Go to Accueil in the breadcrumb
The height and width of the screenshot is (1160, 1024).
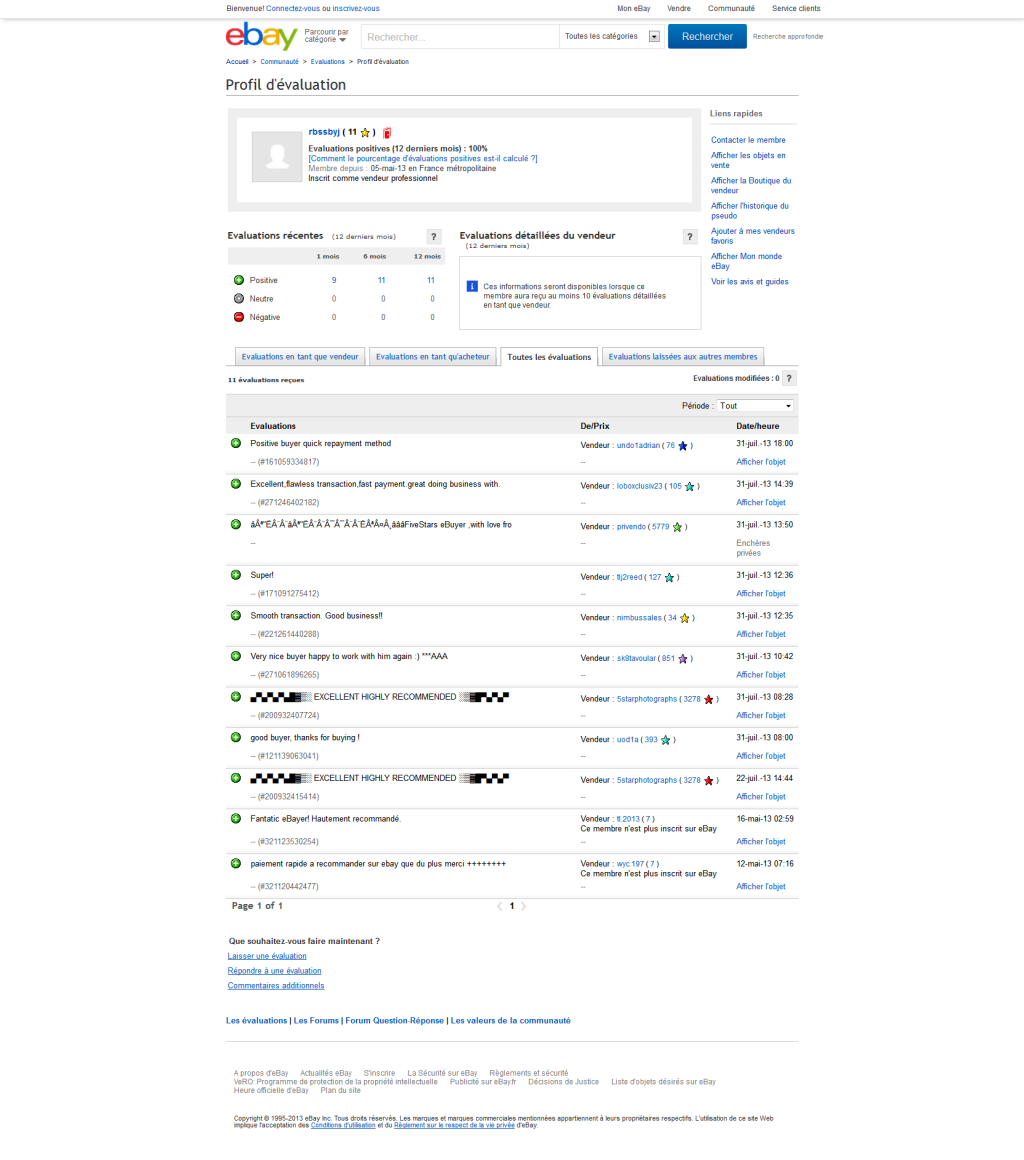238,62
